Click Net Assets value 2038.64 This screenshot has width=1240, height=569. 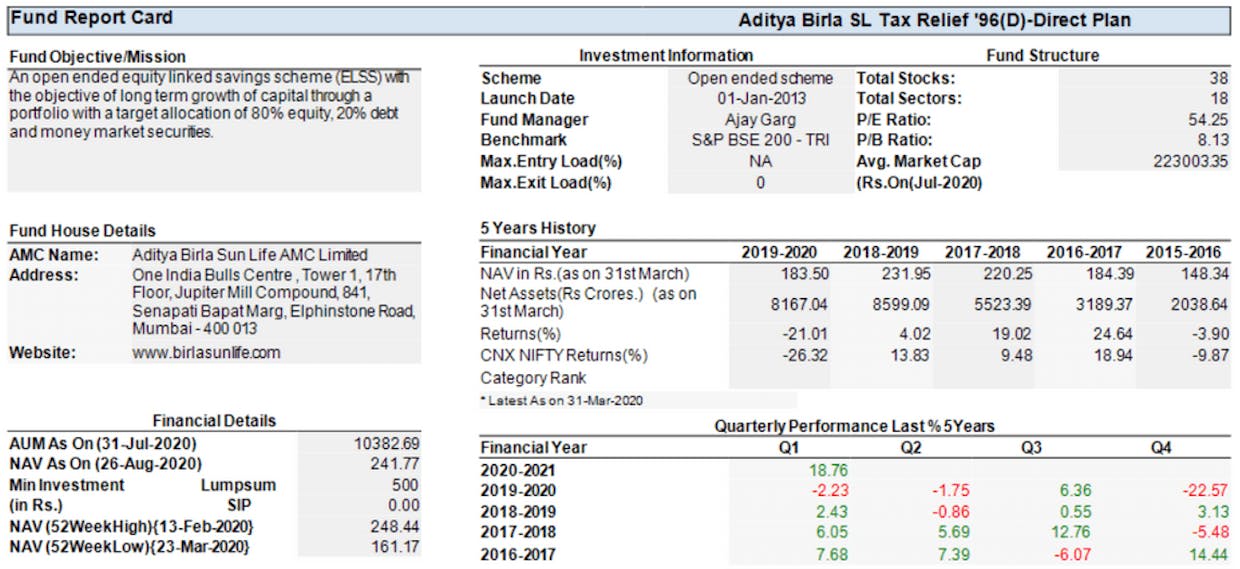(1198, 304)
